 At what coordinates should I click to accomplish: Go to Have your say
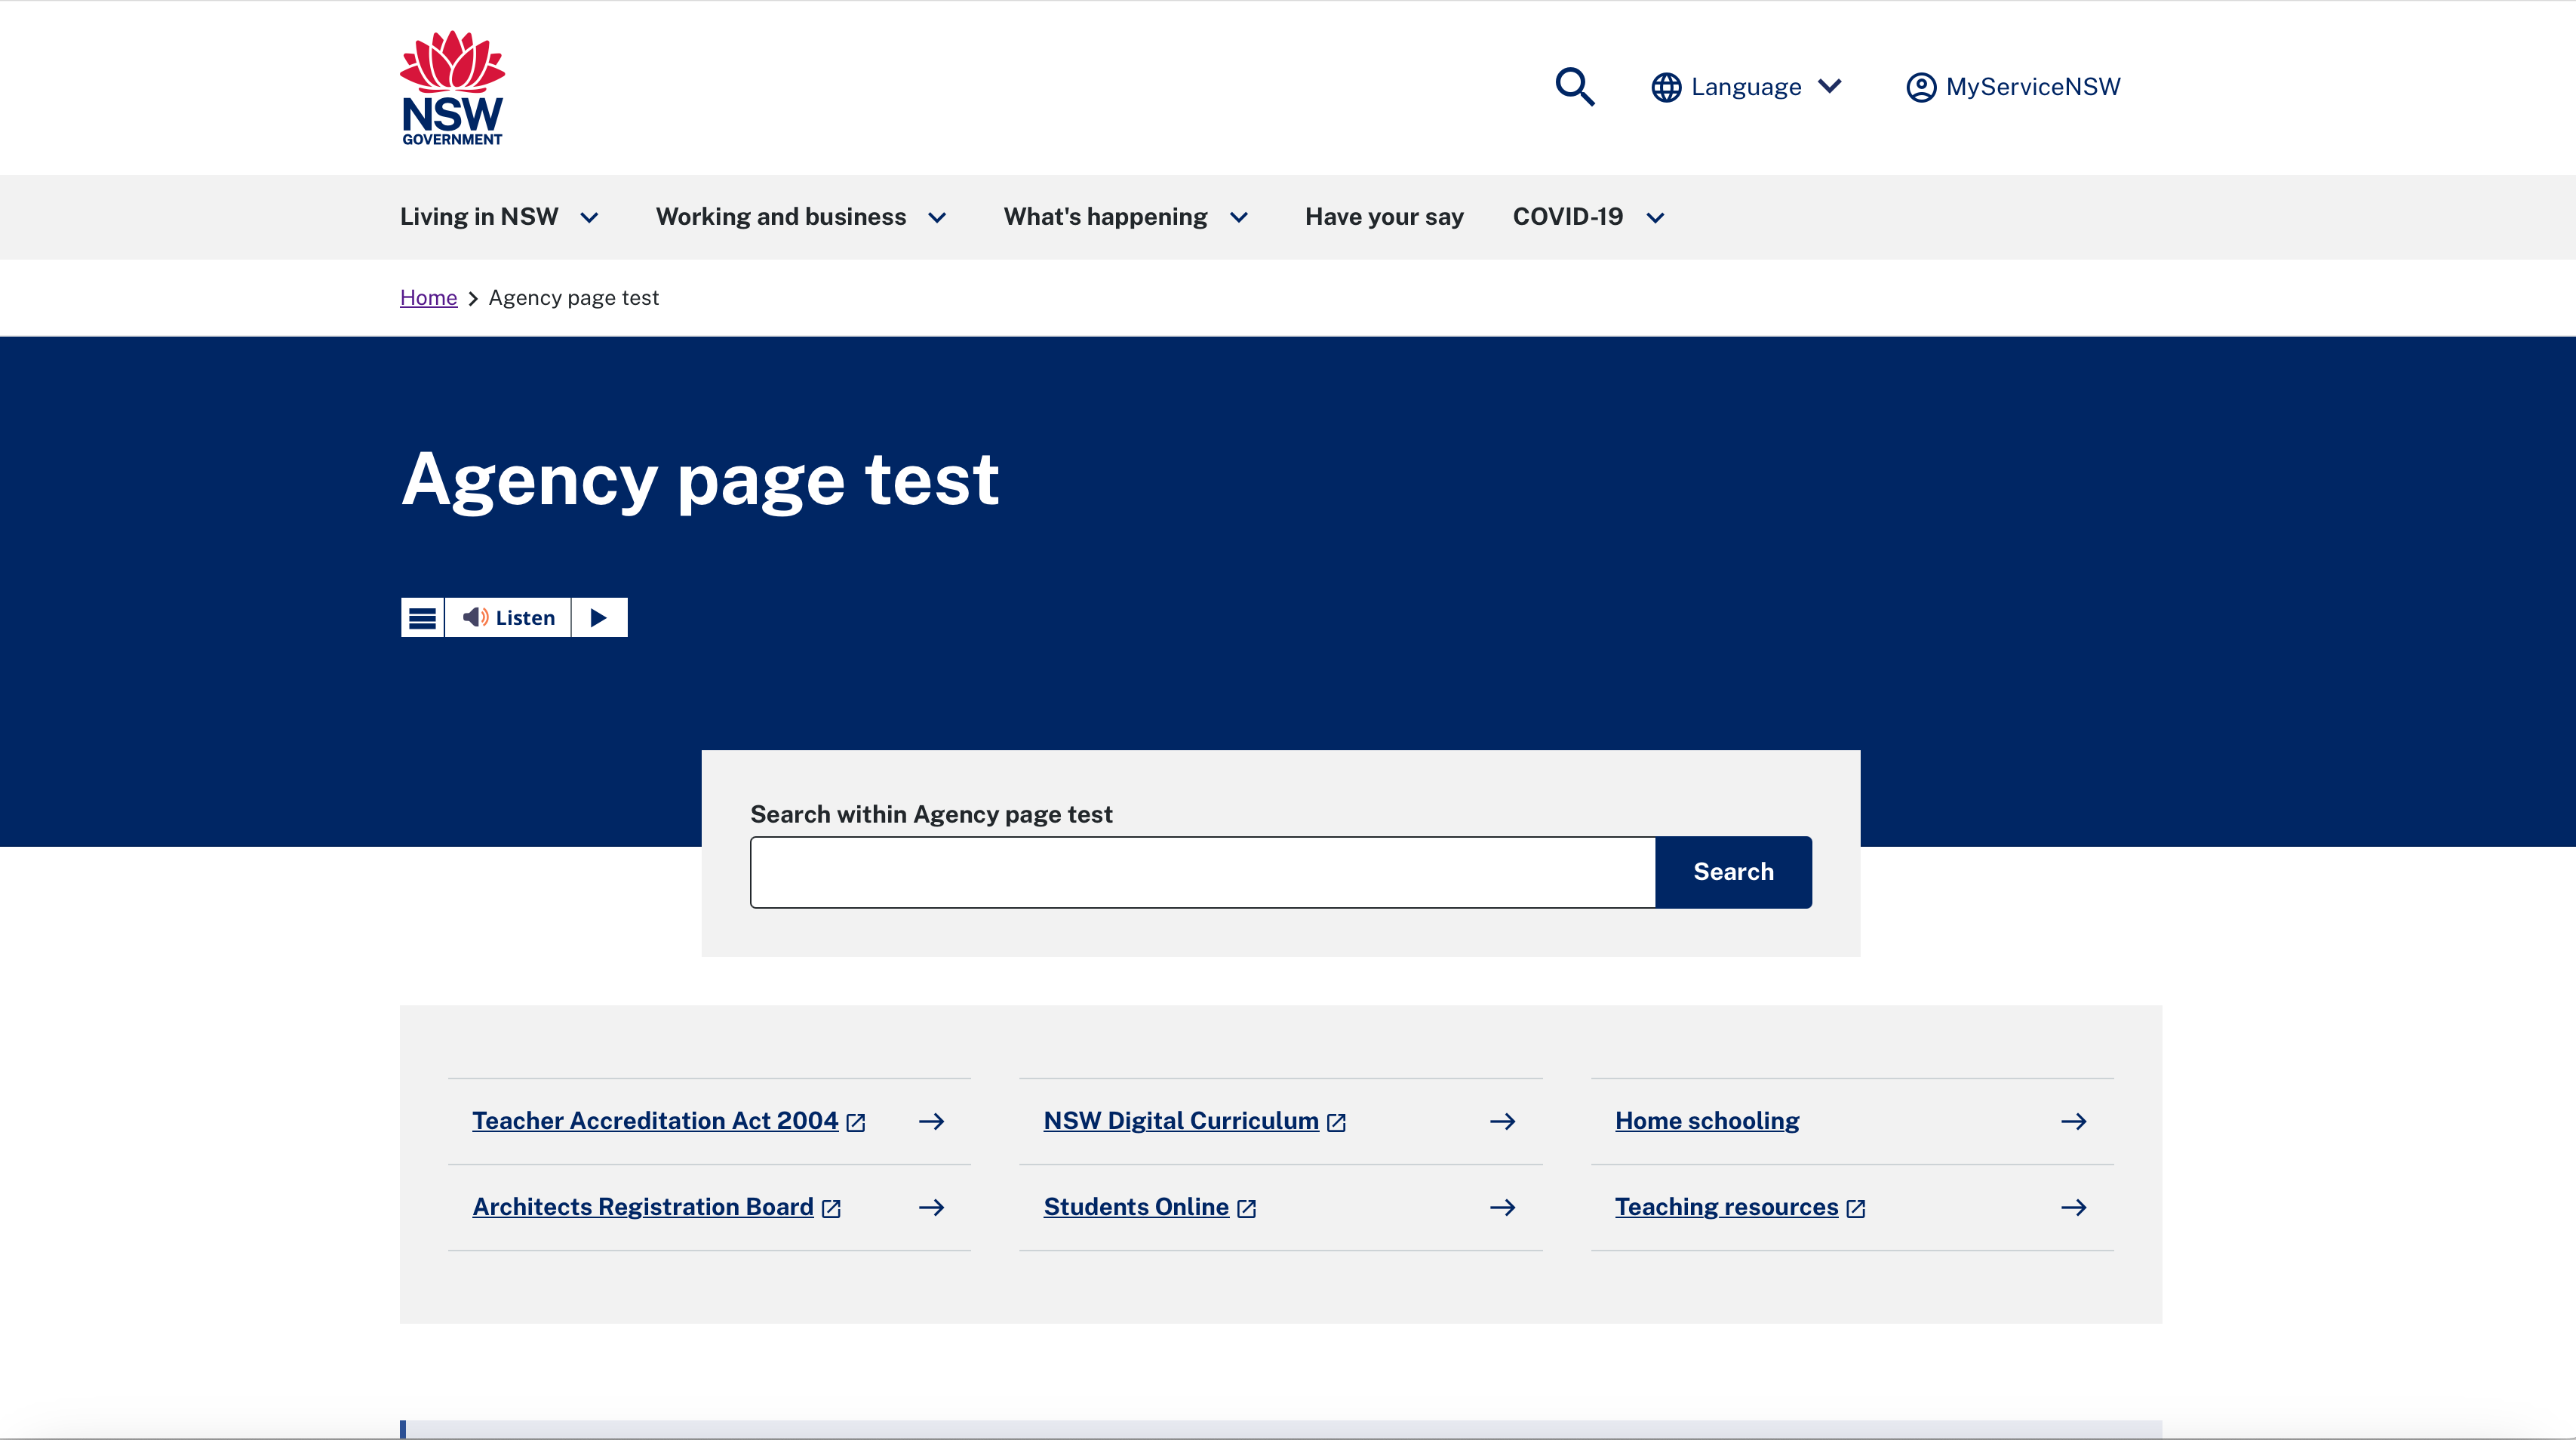1384,217
